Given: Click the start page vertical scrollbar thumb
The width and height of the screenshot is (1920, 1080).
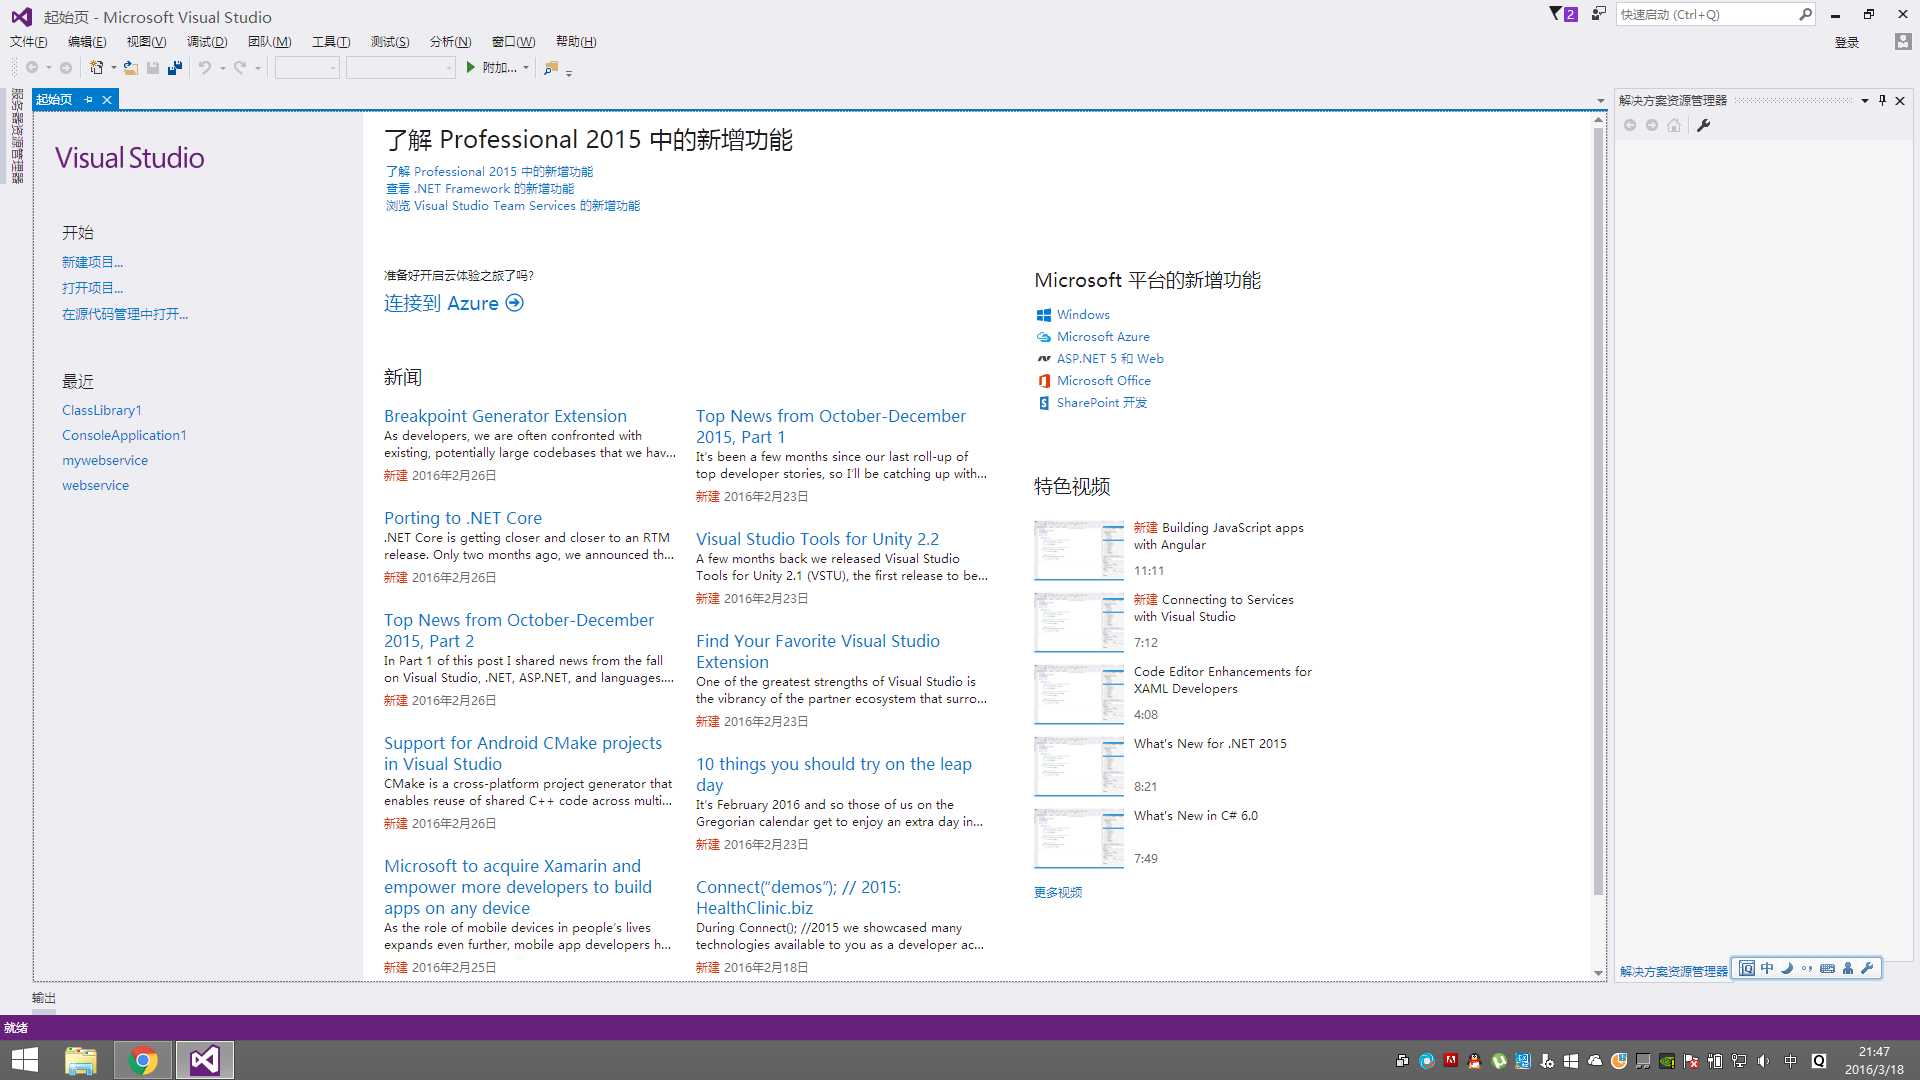Looking at the screenshot, I should pos(1598,510).
